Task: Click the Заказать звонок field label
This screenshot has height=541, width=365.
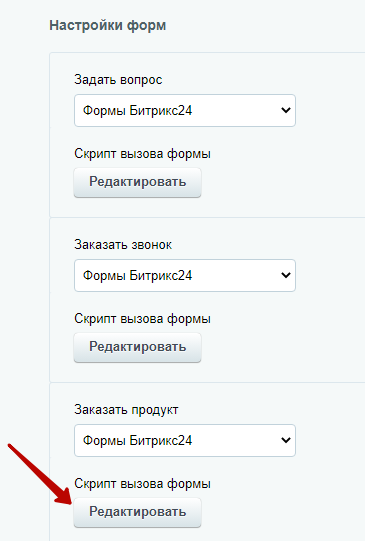Action: coord(123,245)
